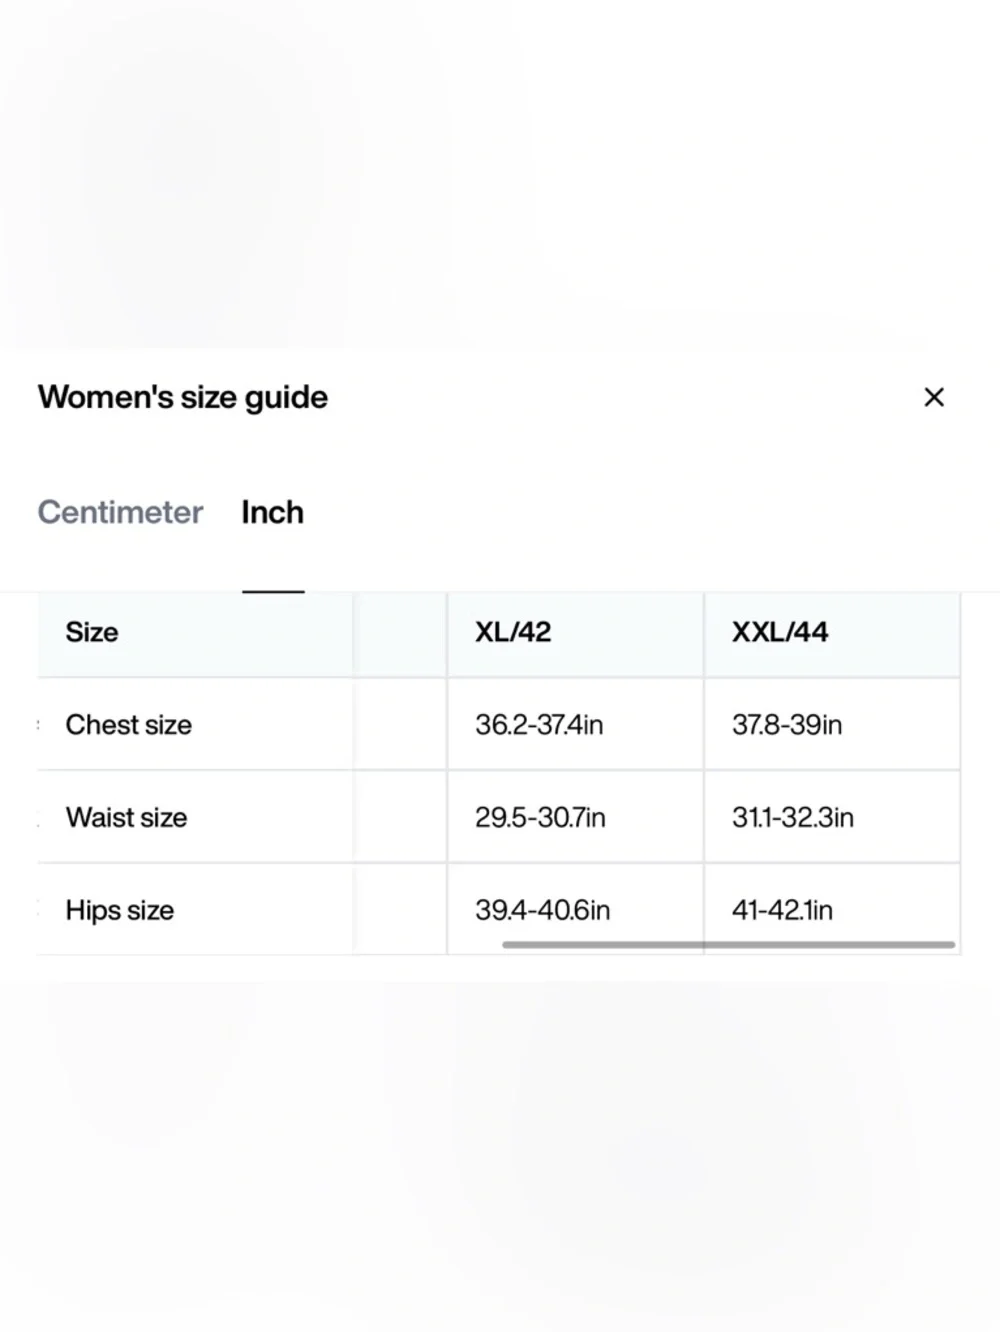Screen dimensions: 1000x1332
Task: Click the XXL hips value 41-42.1in
Action: coord(782,910)
